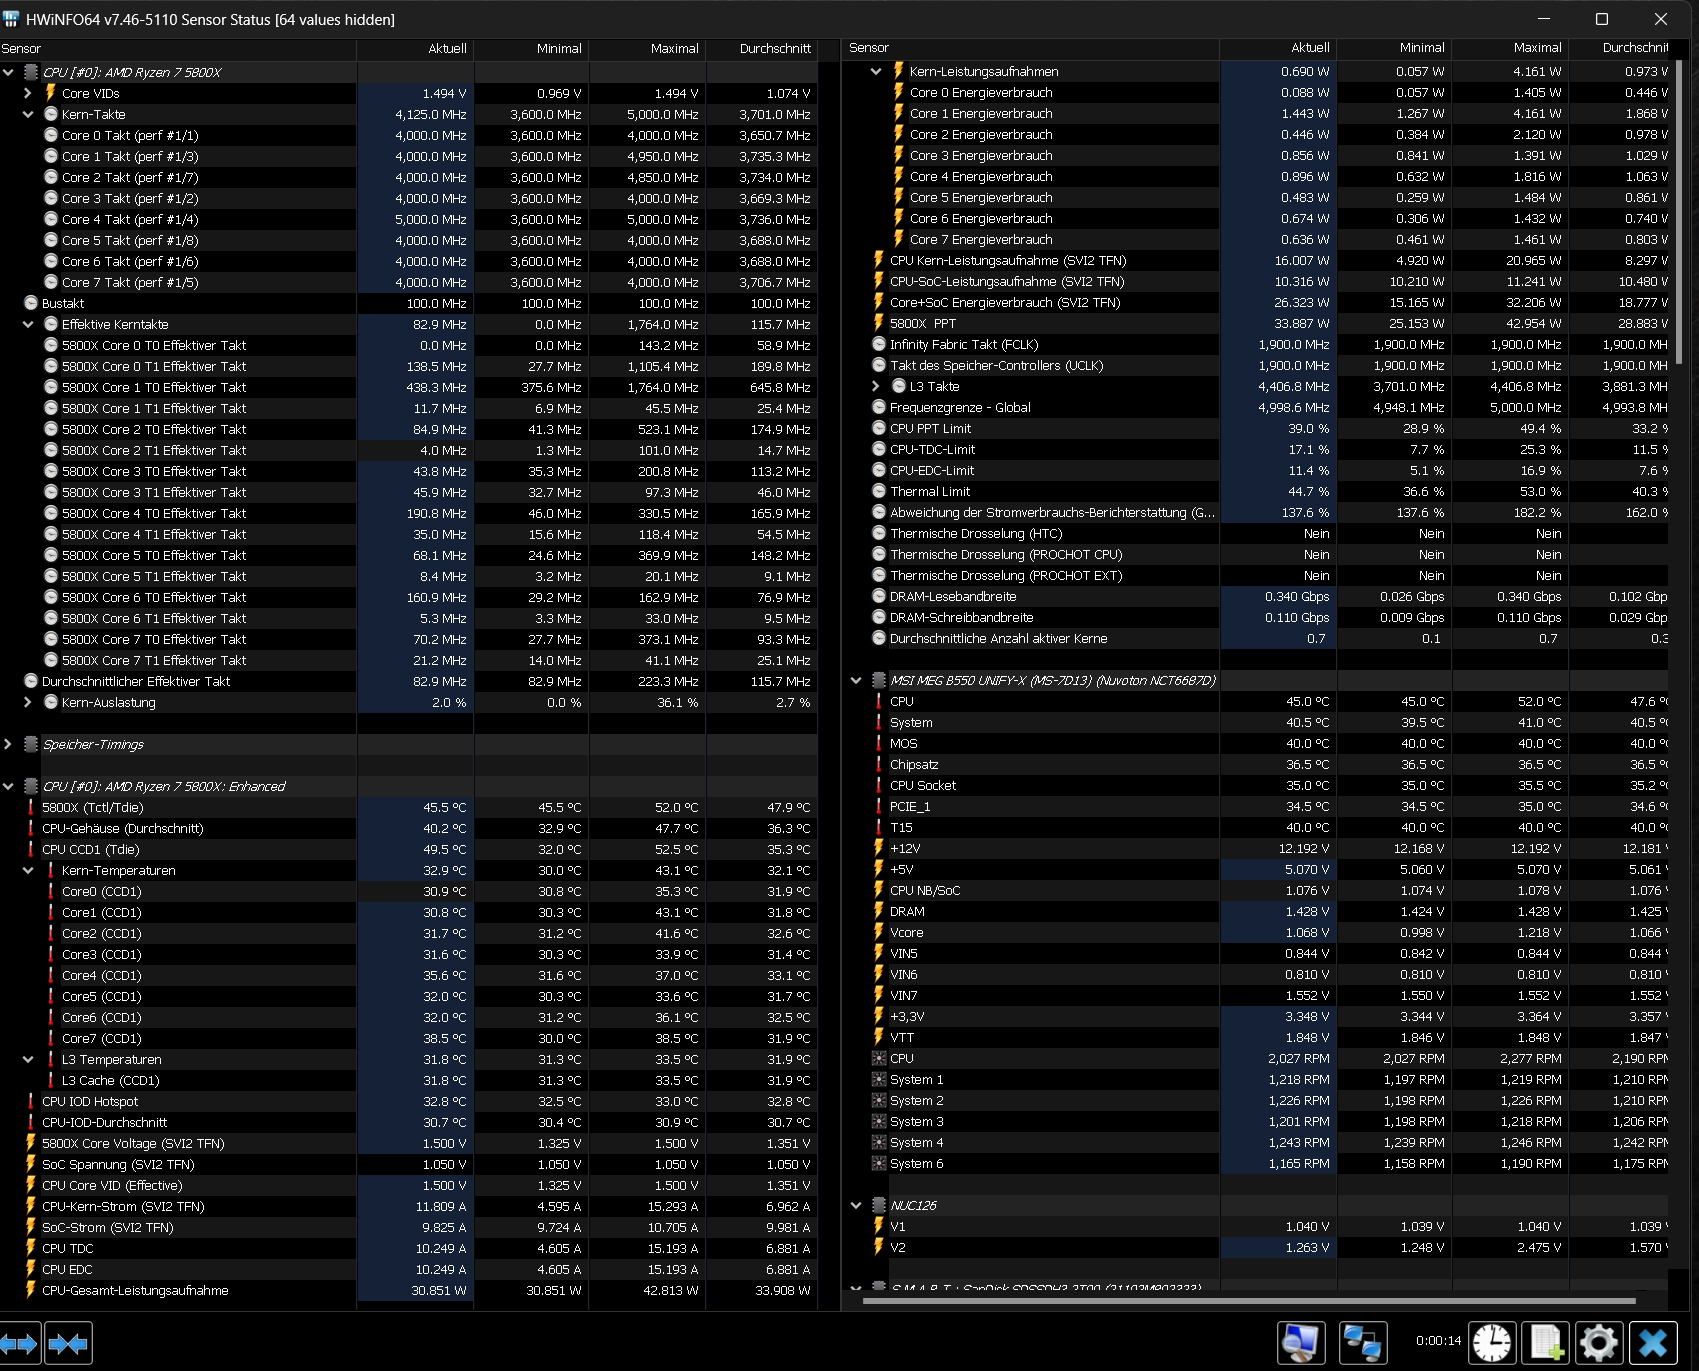Select Core 4 Takt (perf #1/4) row
This screenshot has width=1699, height=1371.
tap(408, 219)
